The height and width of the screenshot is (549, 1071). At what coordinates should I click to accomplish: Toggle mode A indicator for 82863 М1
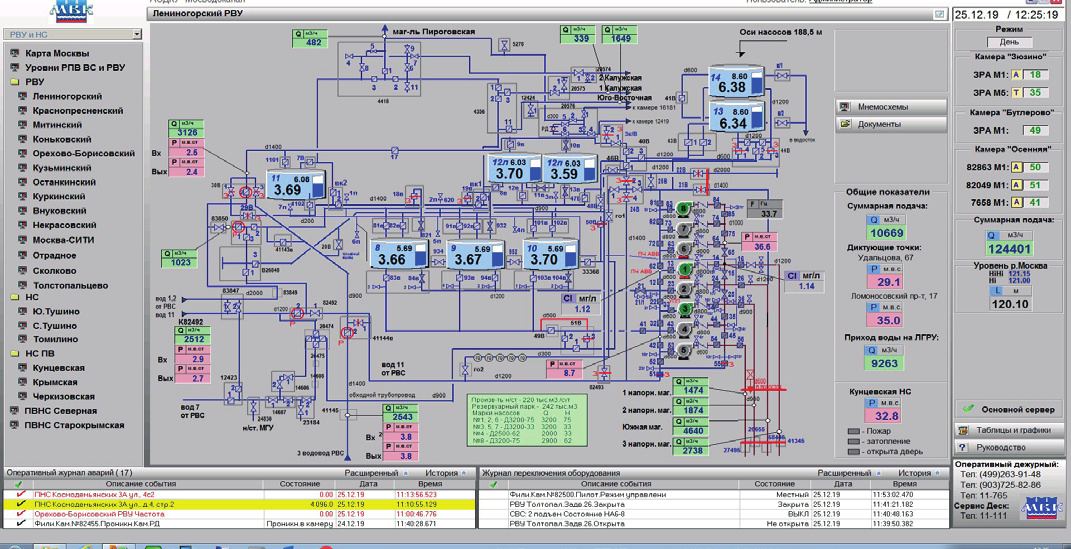point(1018,167)
